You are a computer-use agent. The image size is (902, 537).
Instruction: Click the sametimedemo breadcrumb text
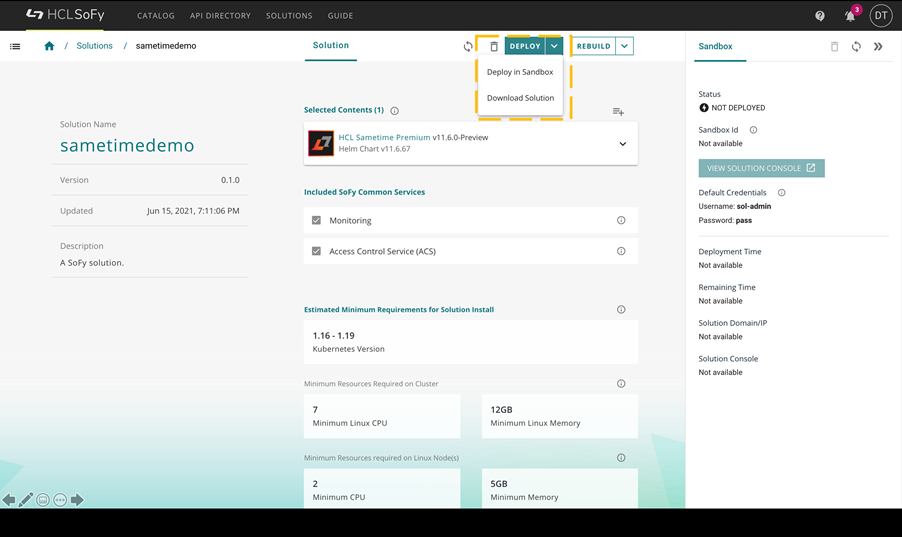click(x=166, y=46)
